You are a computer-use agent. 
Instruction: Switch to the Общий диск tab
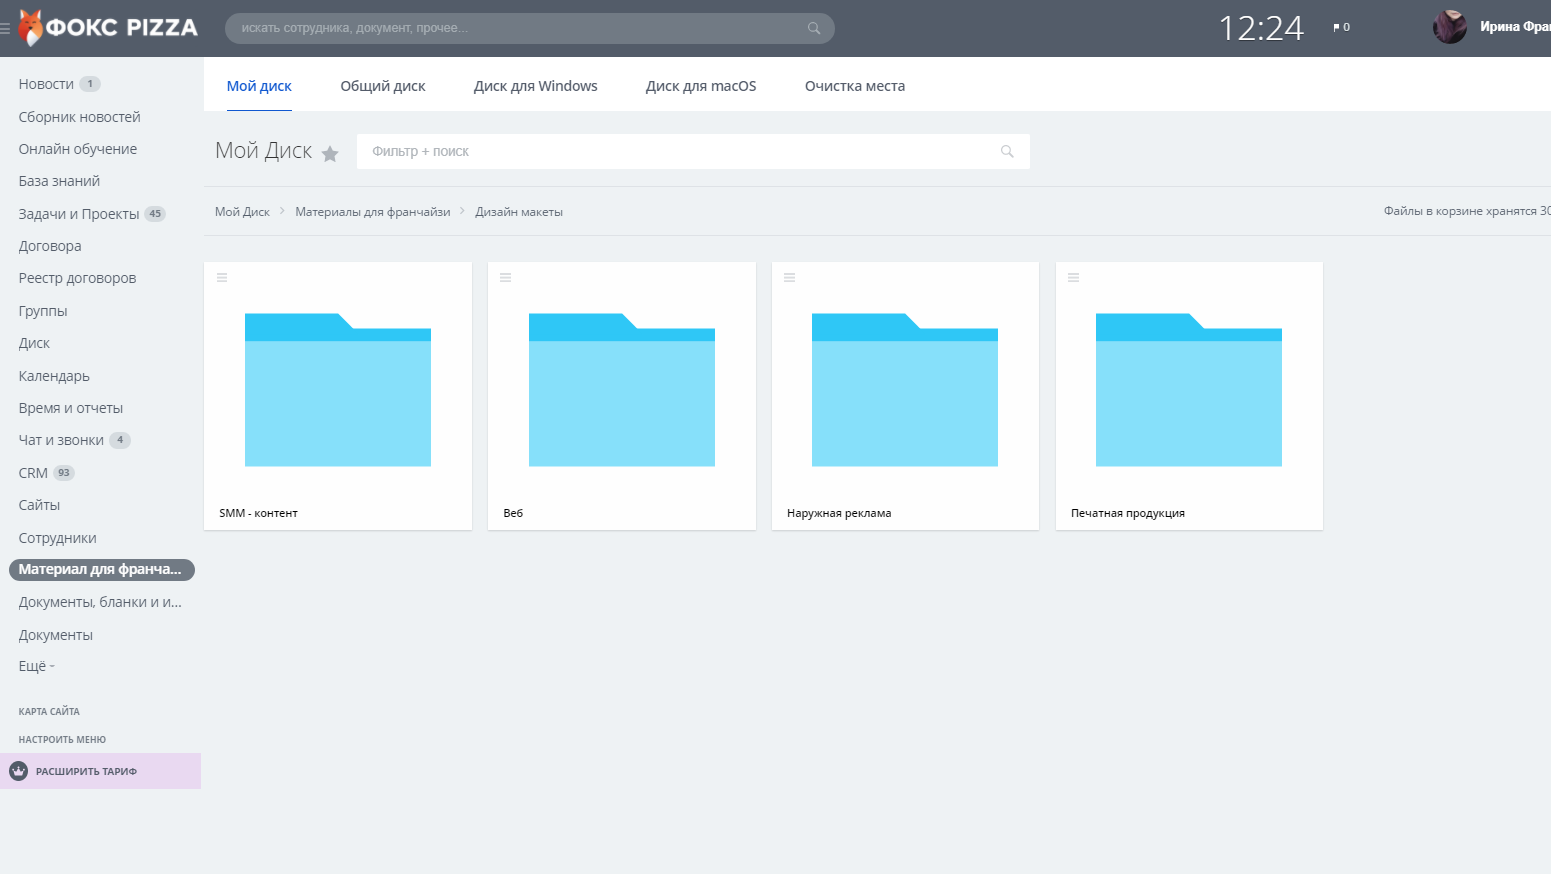pos(383,86)
